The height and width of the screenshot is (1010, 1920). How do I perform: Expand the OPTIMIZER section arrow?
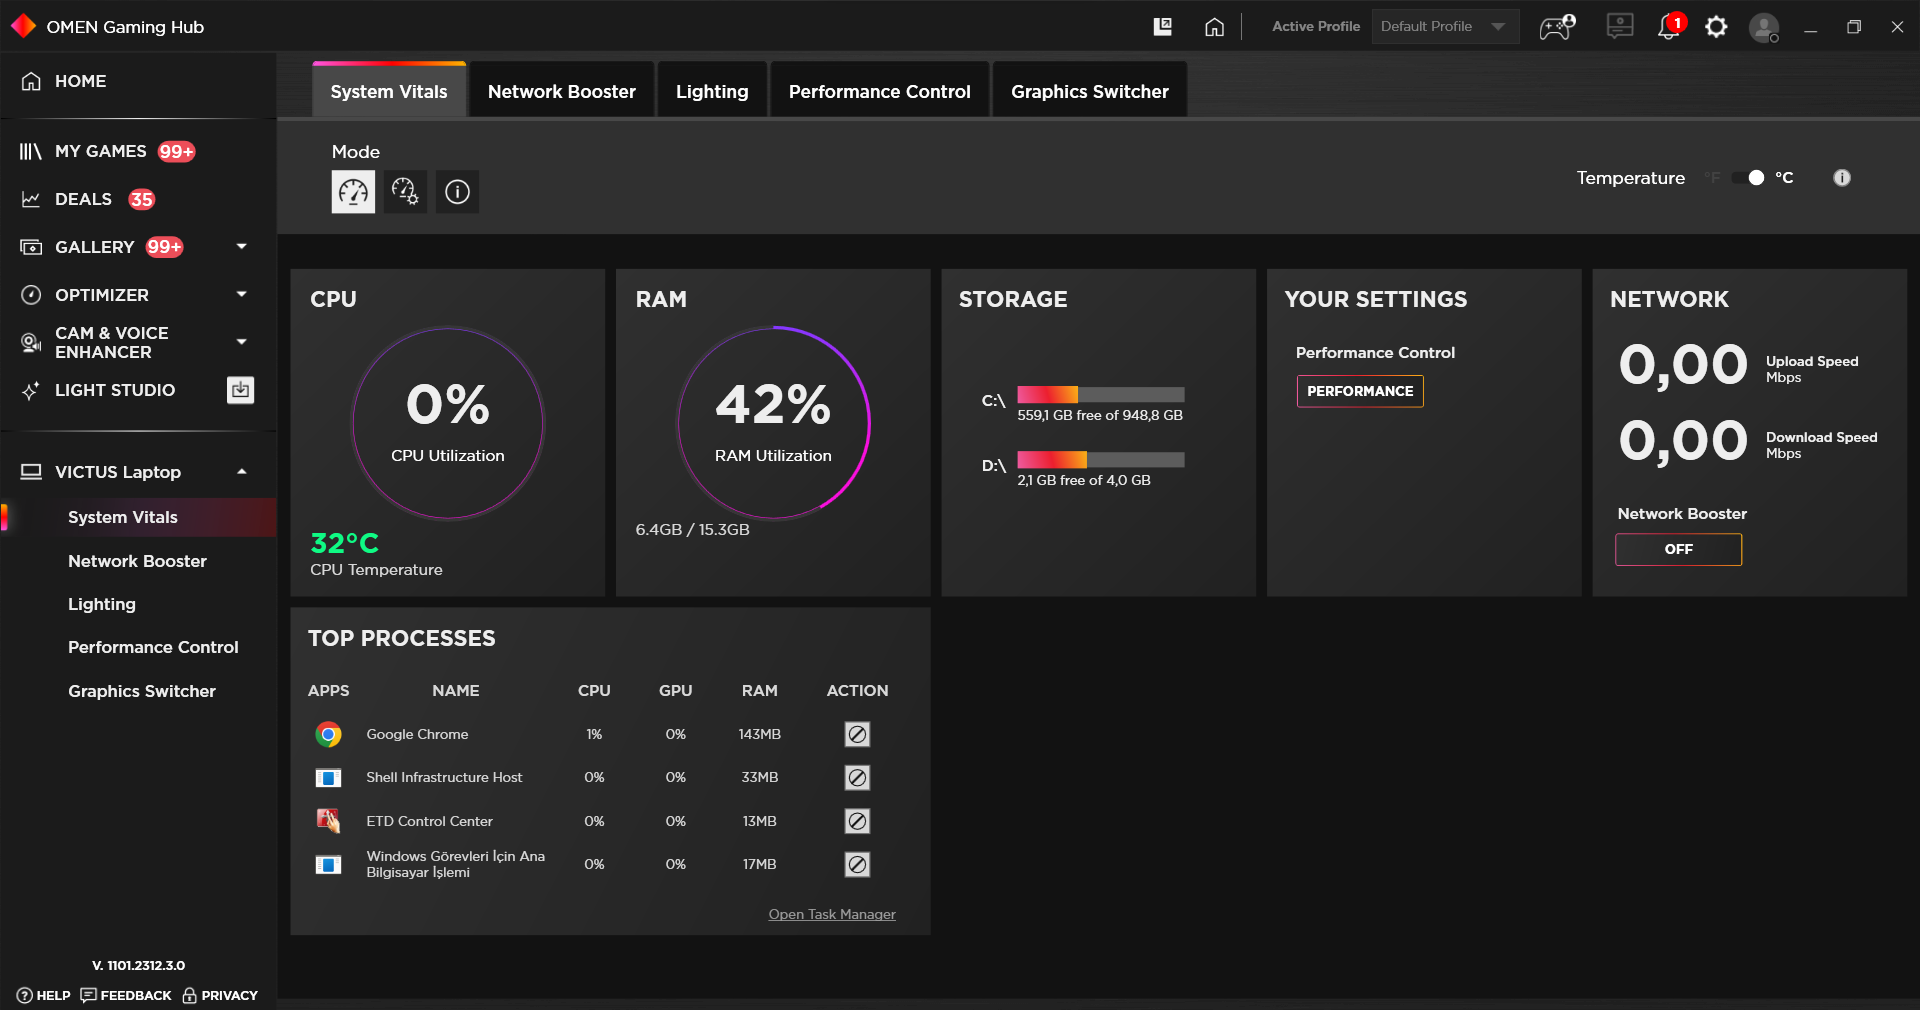(x=241, y=294)
